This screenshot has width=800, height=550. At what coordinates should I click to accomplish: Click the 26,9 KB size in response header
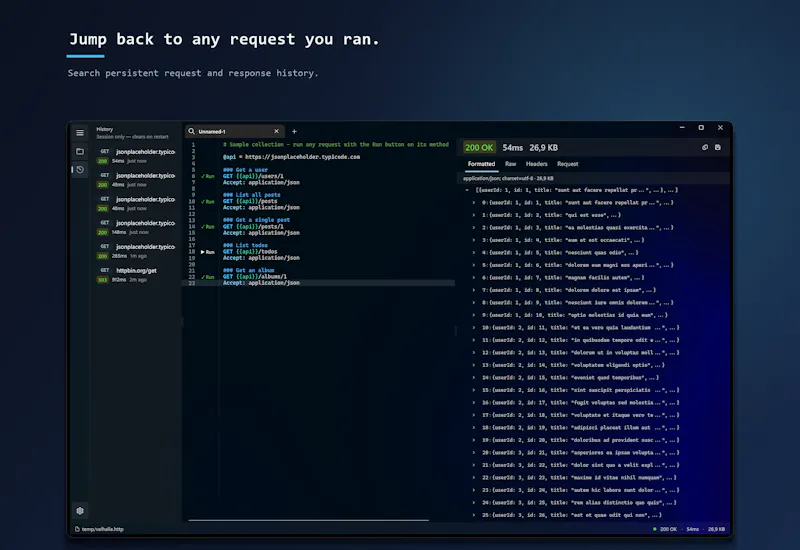543,147
